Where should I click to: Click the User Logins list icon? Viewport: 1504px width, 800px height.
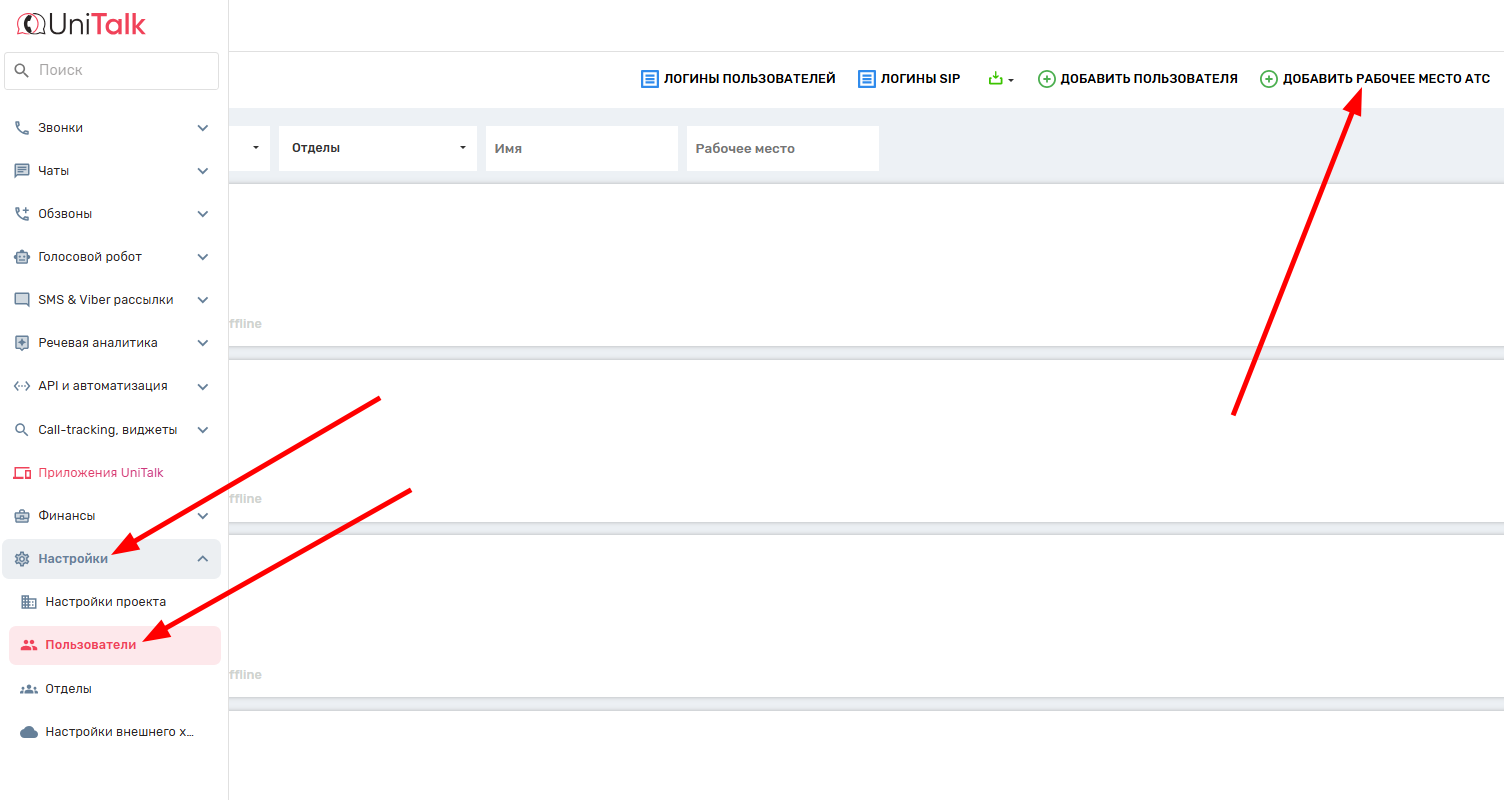pyautogui.click(x=650, y=78)
